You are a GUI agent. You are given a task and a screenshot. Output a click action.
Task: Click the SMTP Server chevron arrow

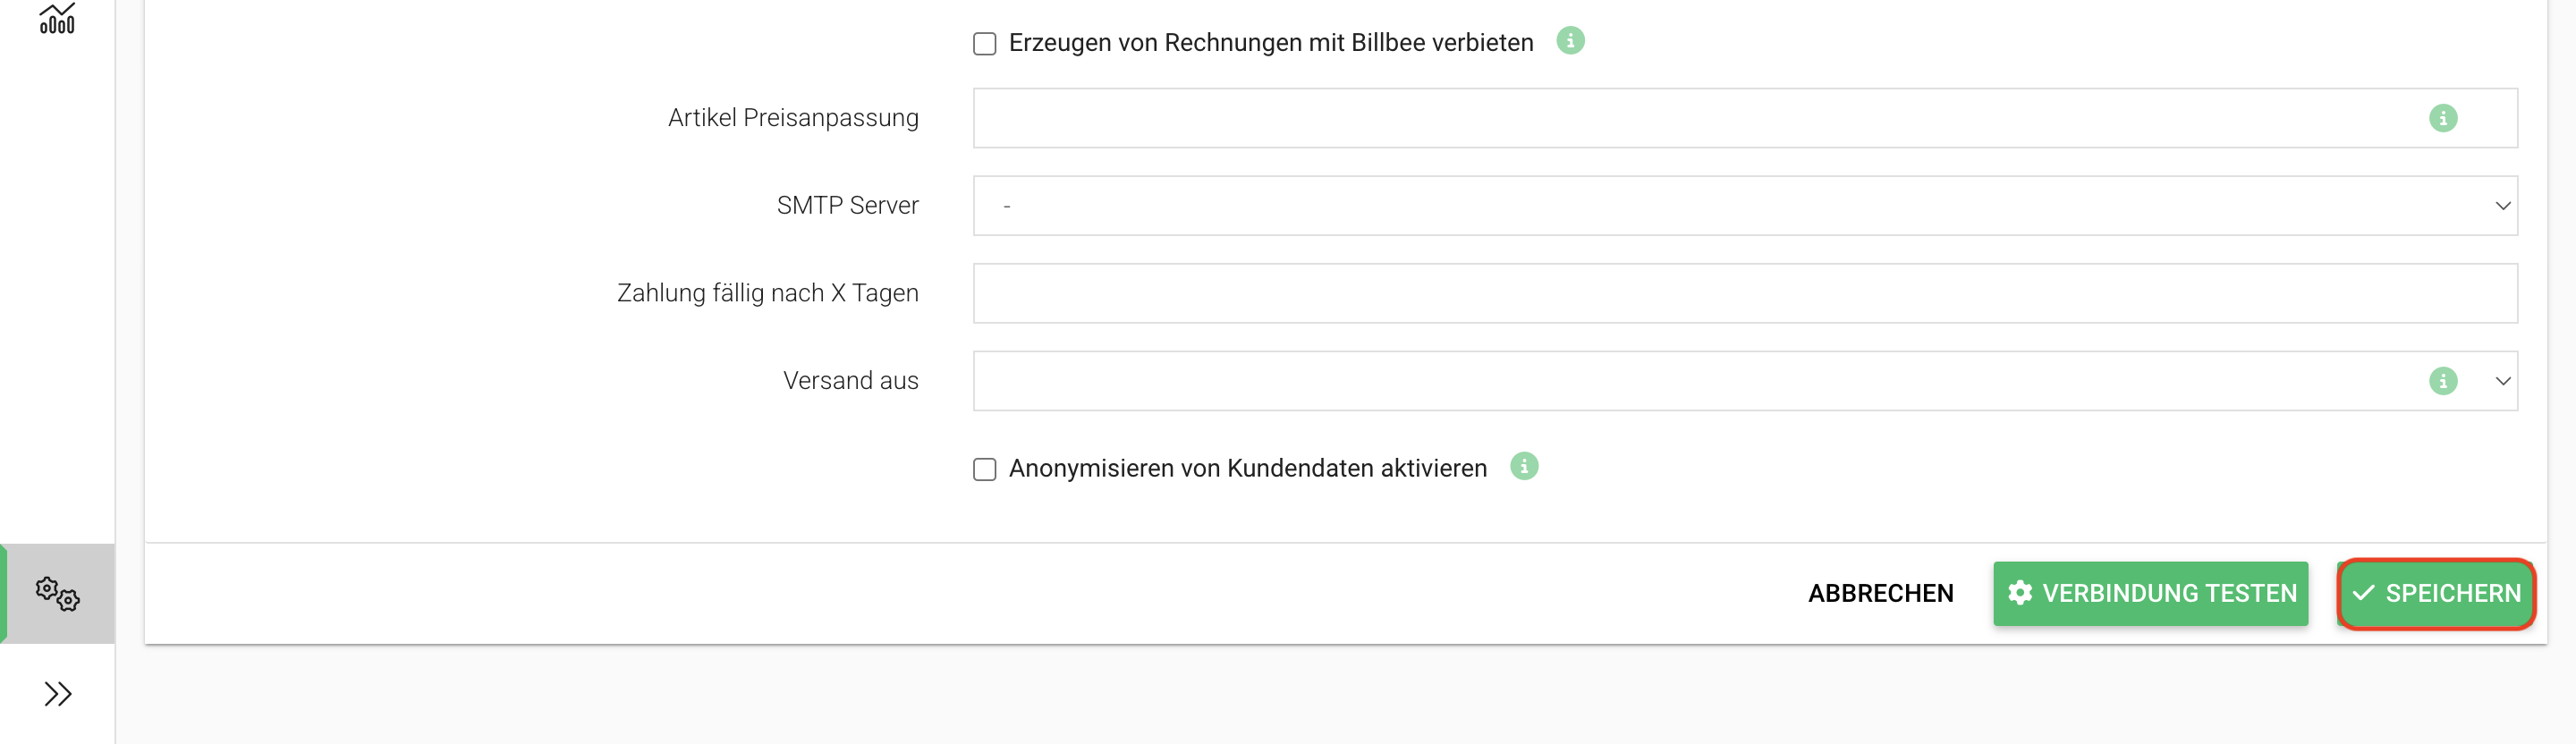(x=2503, y=206)
